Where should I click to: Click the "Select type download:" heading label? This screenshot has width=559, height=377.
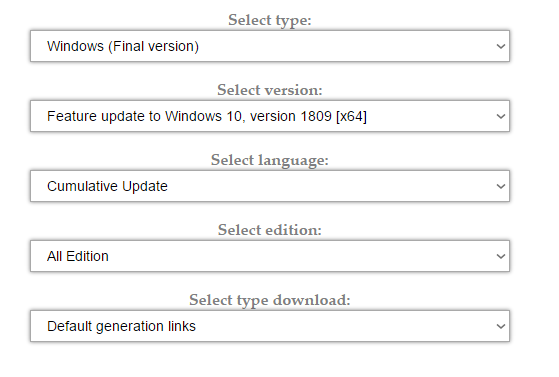(270, 300)
